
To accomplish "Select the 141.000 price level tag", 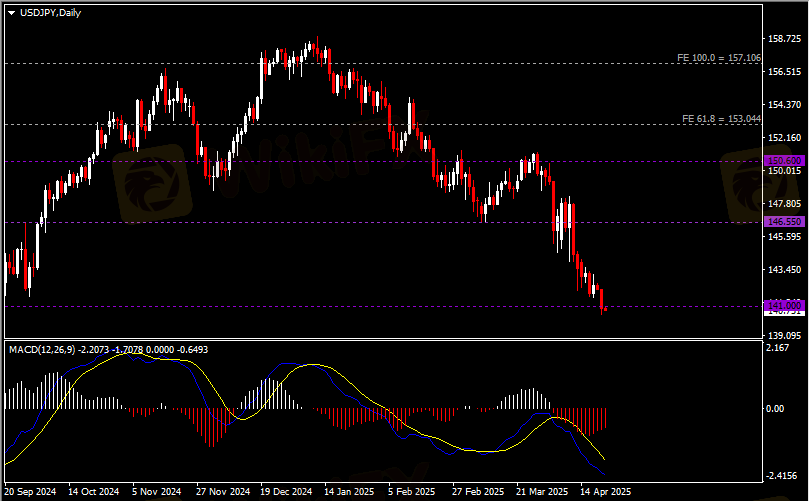I will click(784, 305).
